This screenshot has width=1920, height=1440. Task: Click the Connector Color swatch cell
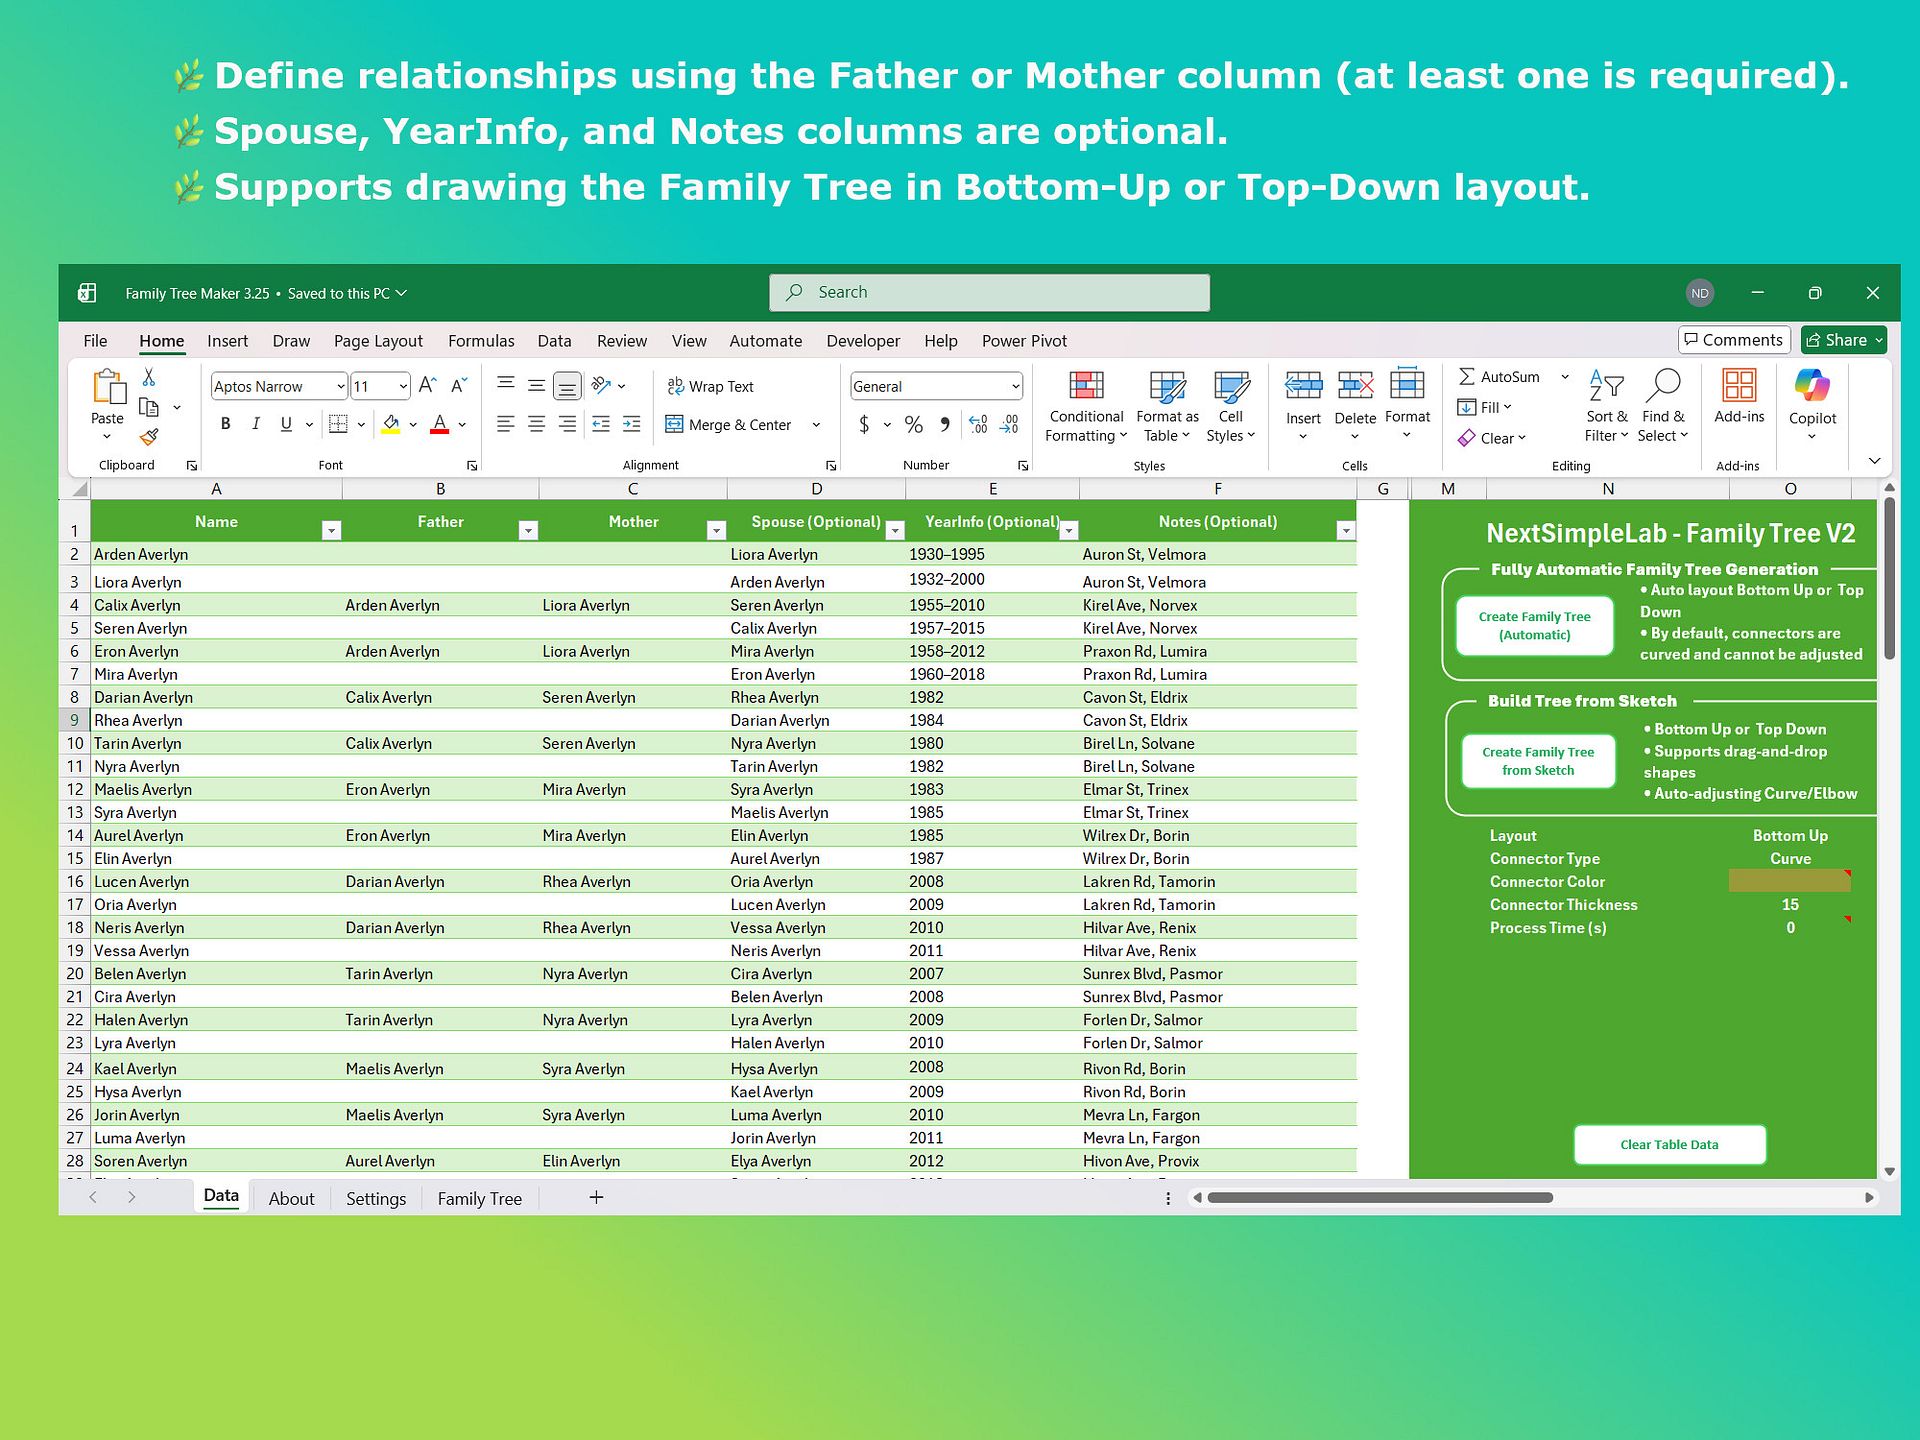click(x=1789, y=881)
